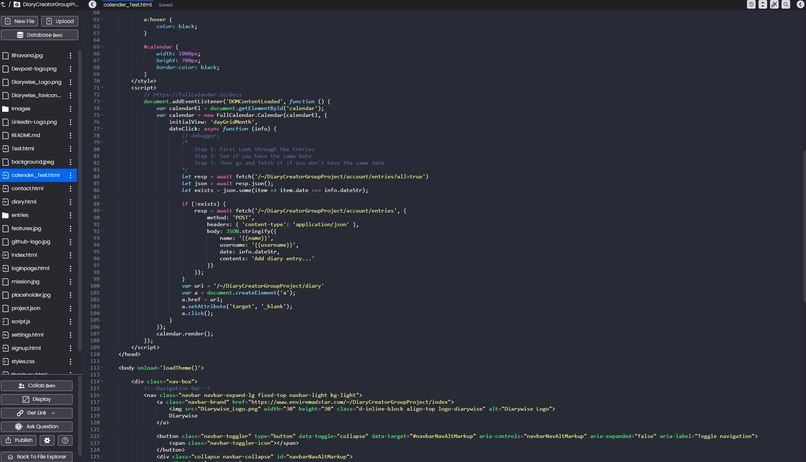The height and width of the screenshot is (462, 806).
Task: Select the calender_Test.html editor tab
Action: coord(127,4)
